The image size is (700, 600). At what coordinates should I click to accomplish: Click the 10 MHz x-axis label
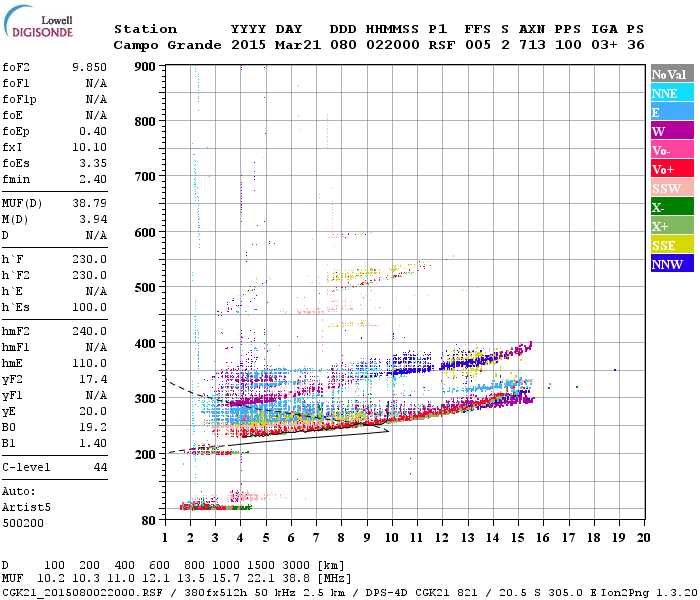(392, 538)
